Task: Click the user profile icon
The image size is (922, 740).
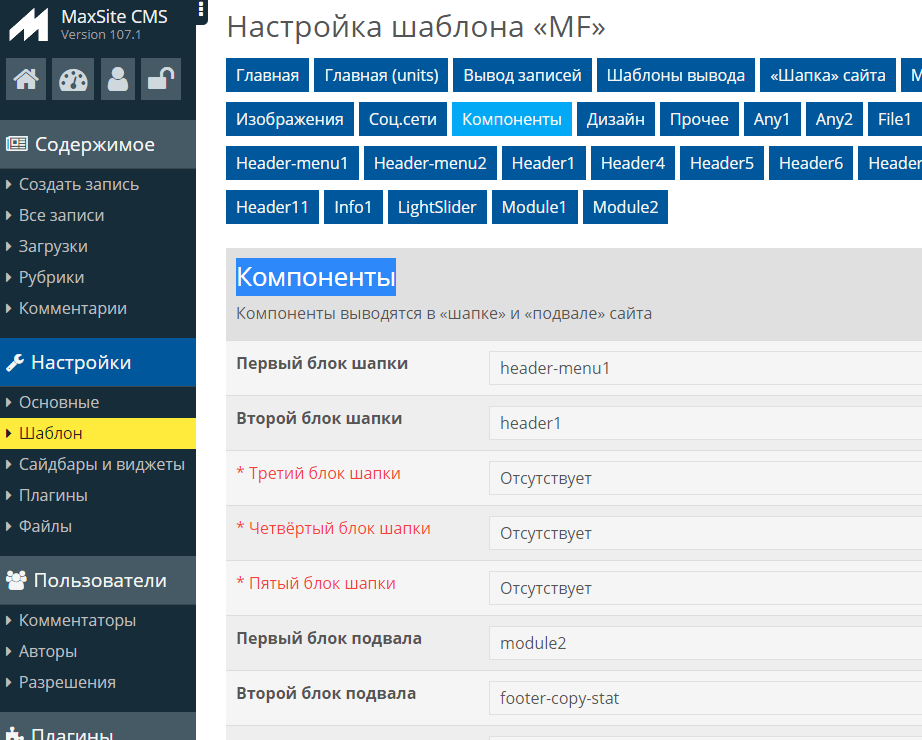Action: [117, 80]
